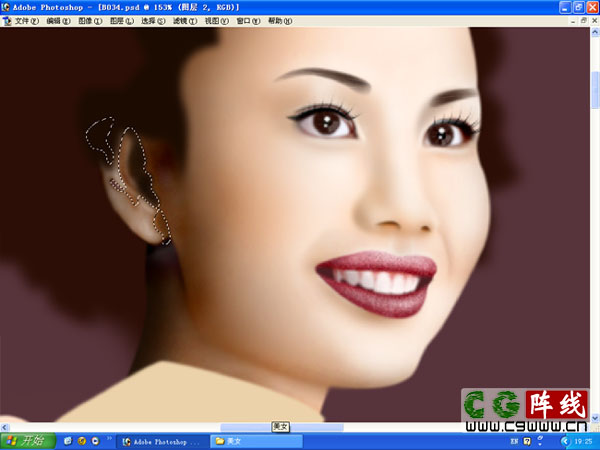Viewport: 600px width, 450px height.
Task: Minimize the B034.psd document window
Action: click(573, 21)
